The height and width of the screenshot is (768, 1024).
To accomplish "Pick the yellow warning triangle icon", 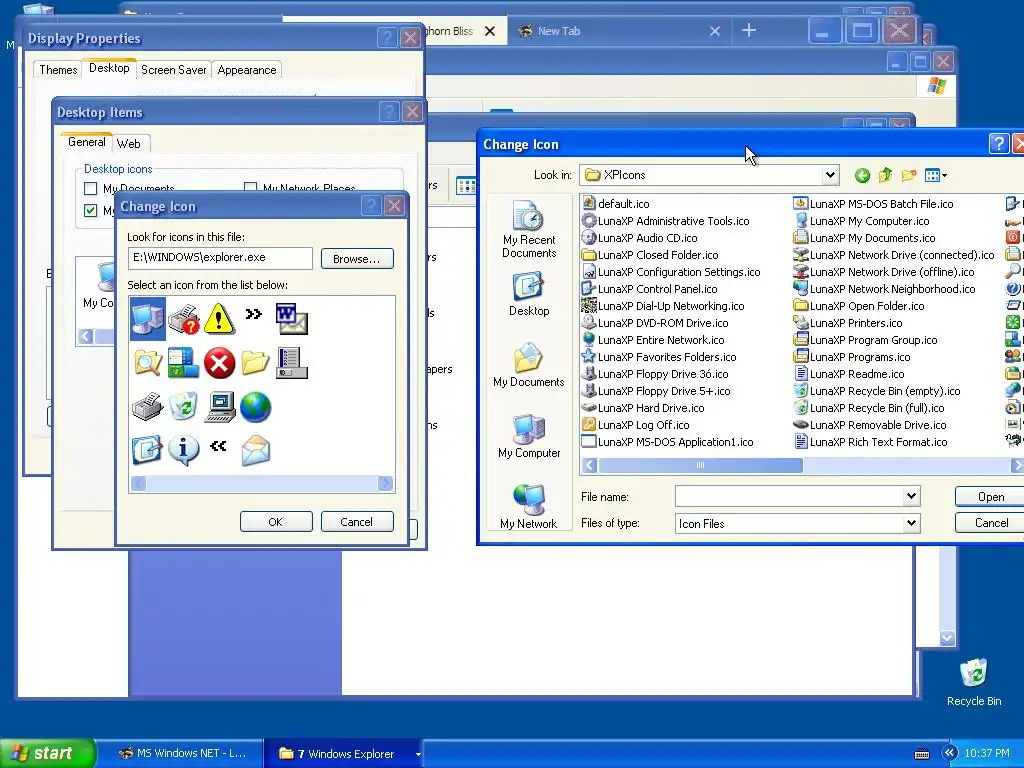I will click(x=219, y=319).
